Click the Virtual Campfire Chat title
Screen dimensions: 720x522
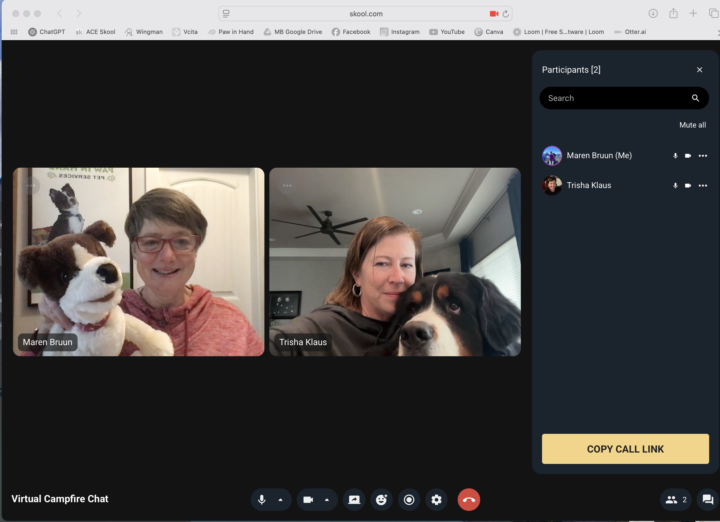60,499
